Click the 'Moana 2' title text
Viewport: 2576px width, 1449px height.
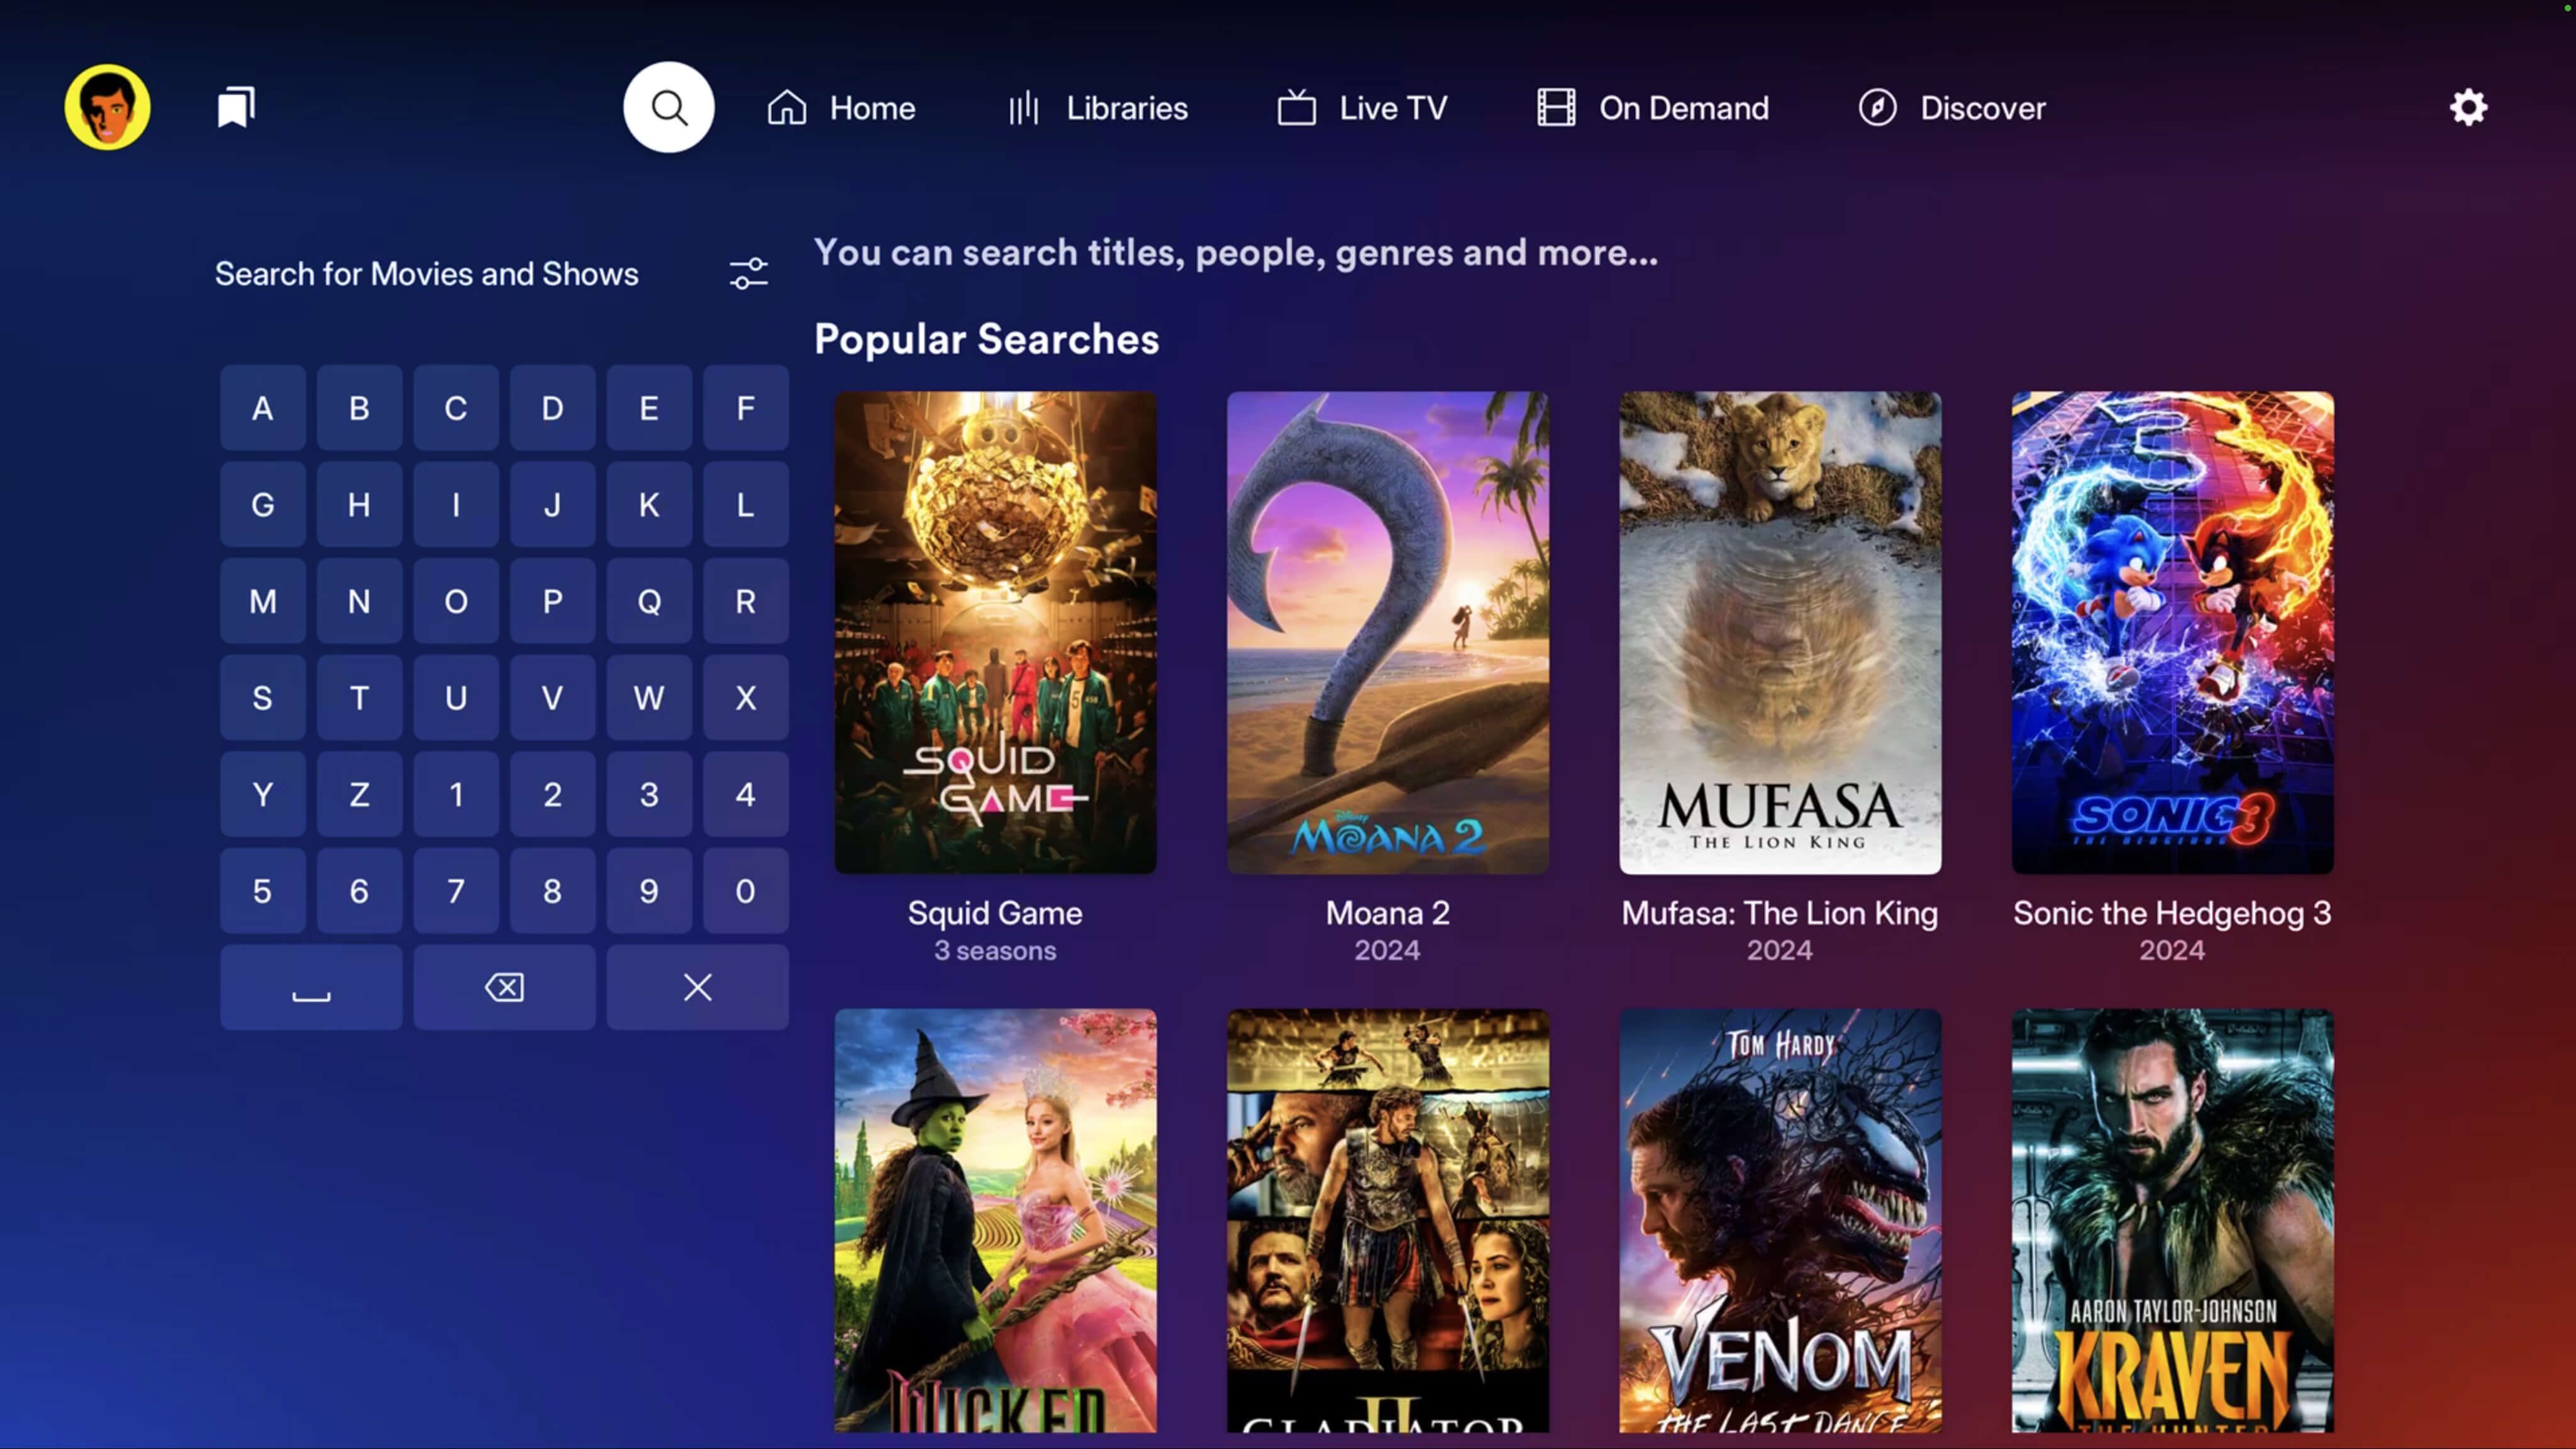click(1387, 913)
